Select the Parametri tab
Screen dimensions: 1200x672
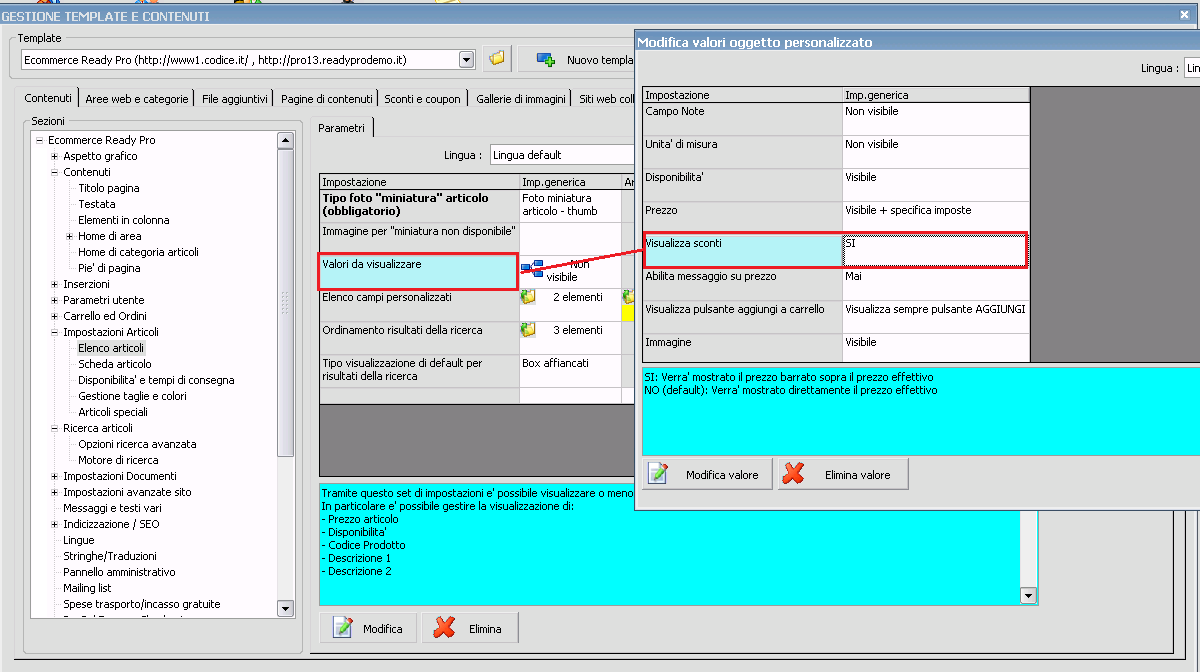342,128
